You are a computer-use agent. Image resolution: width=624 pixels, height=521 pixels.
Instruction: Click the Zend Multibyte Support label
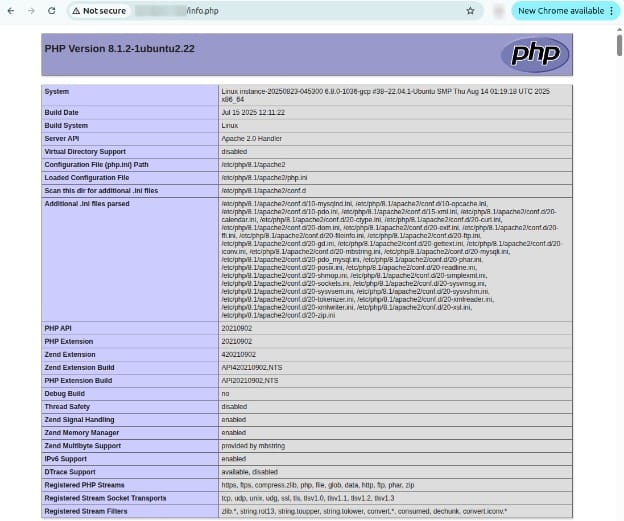tap(83, 446)
